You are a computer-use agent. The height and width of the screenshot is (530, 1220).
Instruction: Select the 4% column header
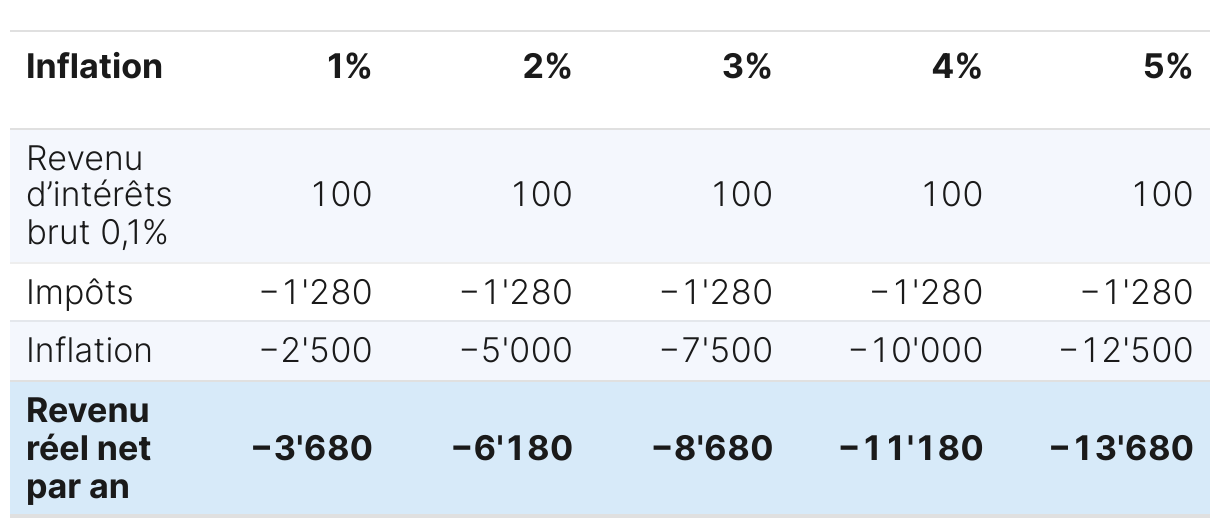pyautogui.click(x=957, y=66)
